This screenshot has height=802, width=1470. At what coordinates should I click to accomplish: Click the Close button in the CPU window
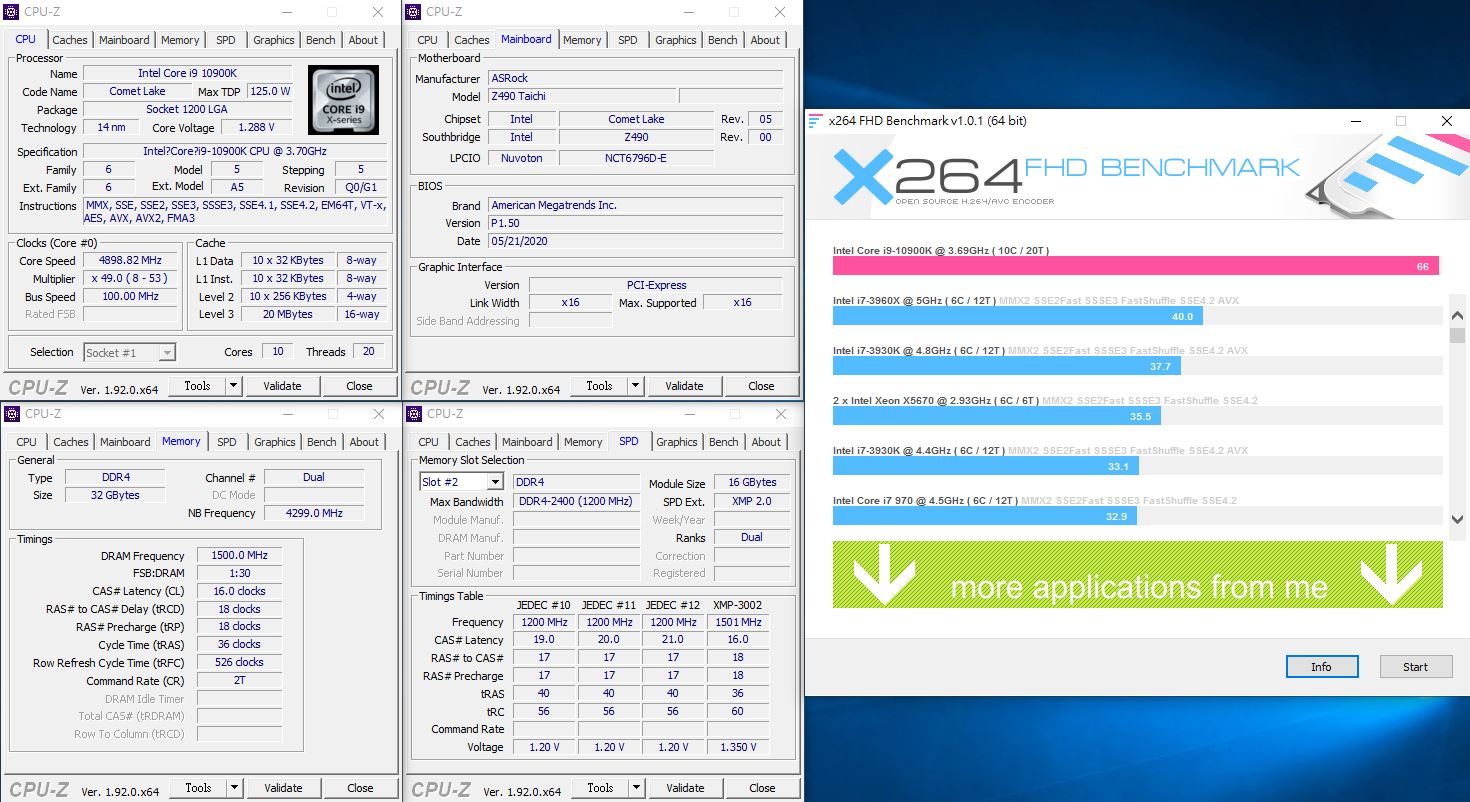click(x=359, y=386)
